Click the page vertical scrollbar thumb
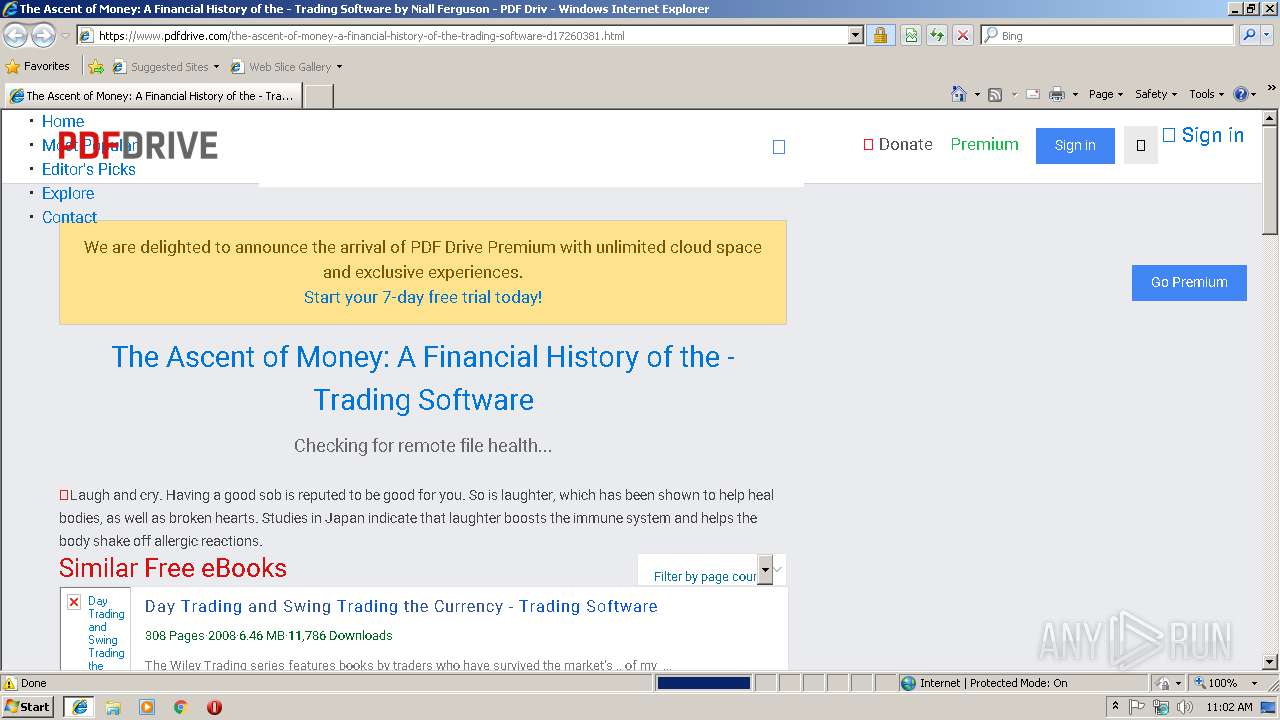The height and width of the screenshot is (720, 1280). (1270, 180)
